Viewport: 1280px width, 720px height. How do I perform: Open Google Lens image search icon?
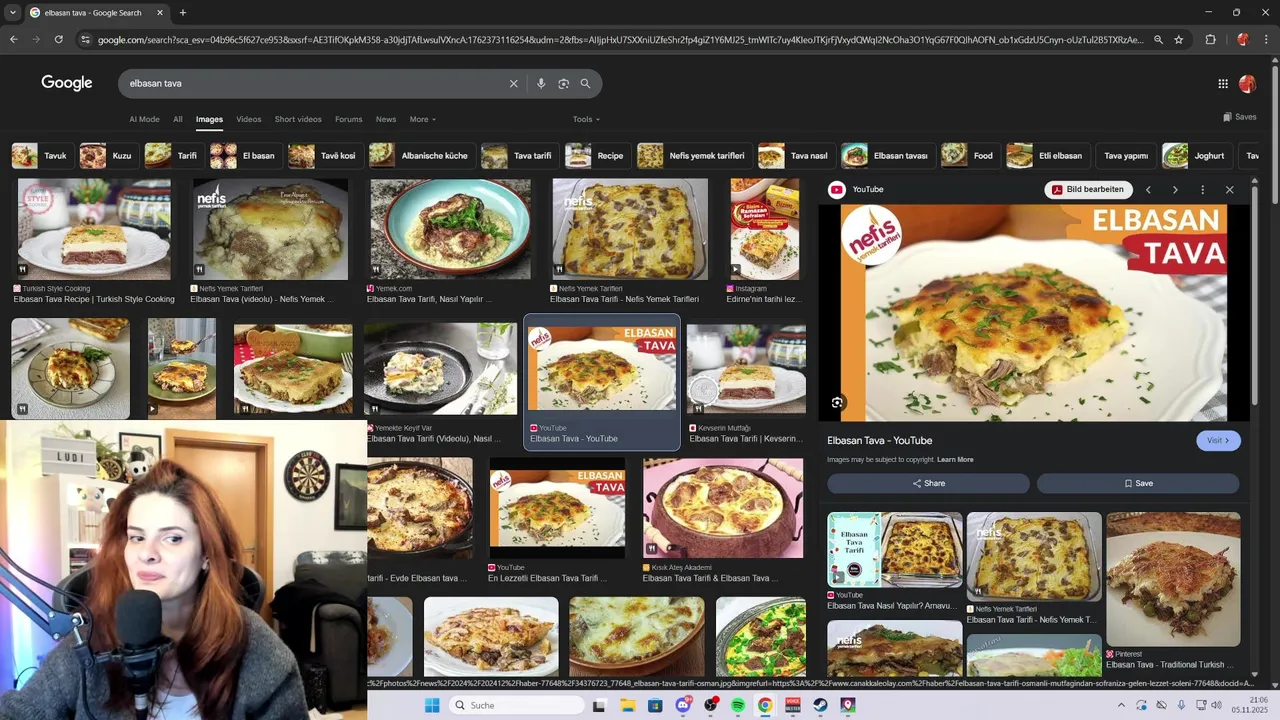pos(563,84)
